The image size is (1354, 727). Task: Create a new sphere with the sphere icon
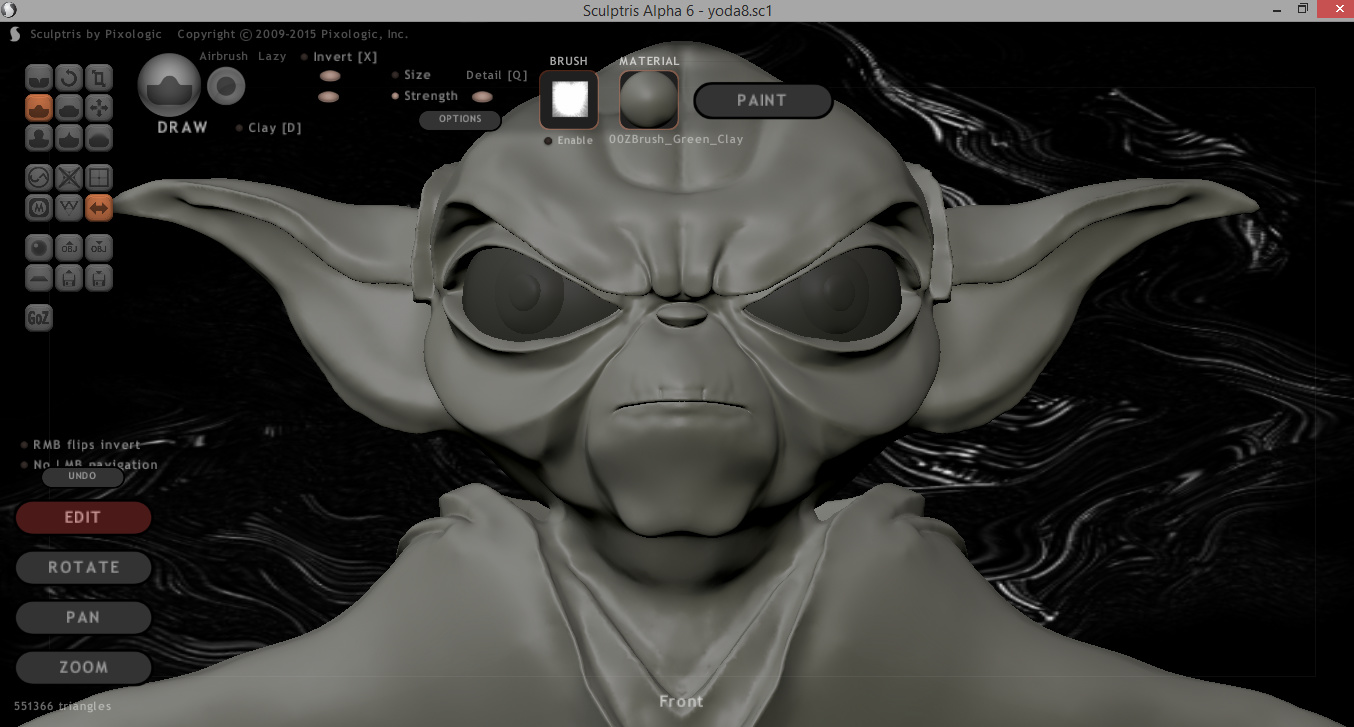pyautogui.click(x=39, y=247)
